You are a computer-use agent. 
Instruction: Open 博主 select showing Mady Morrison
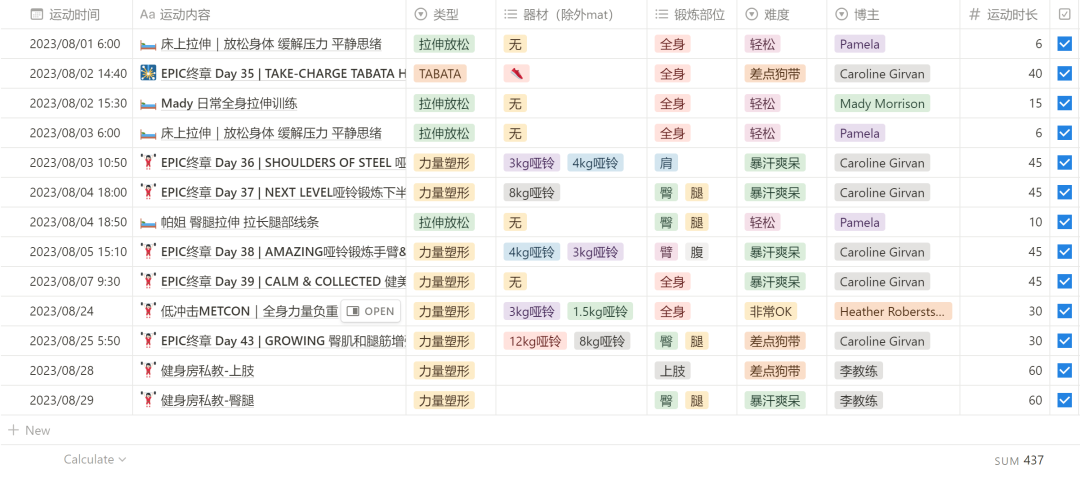pos(882,103)
